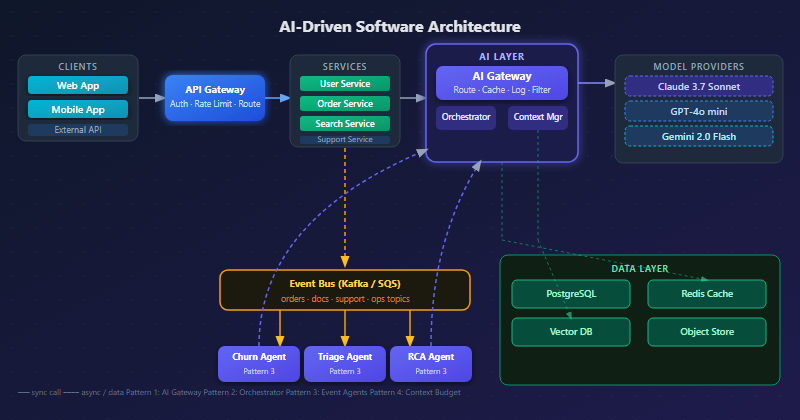This screenshot has width=800, height=420.
Task: Click the Gemini 2.0 Flash provider
Action: tap(698, 136)
